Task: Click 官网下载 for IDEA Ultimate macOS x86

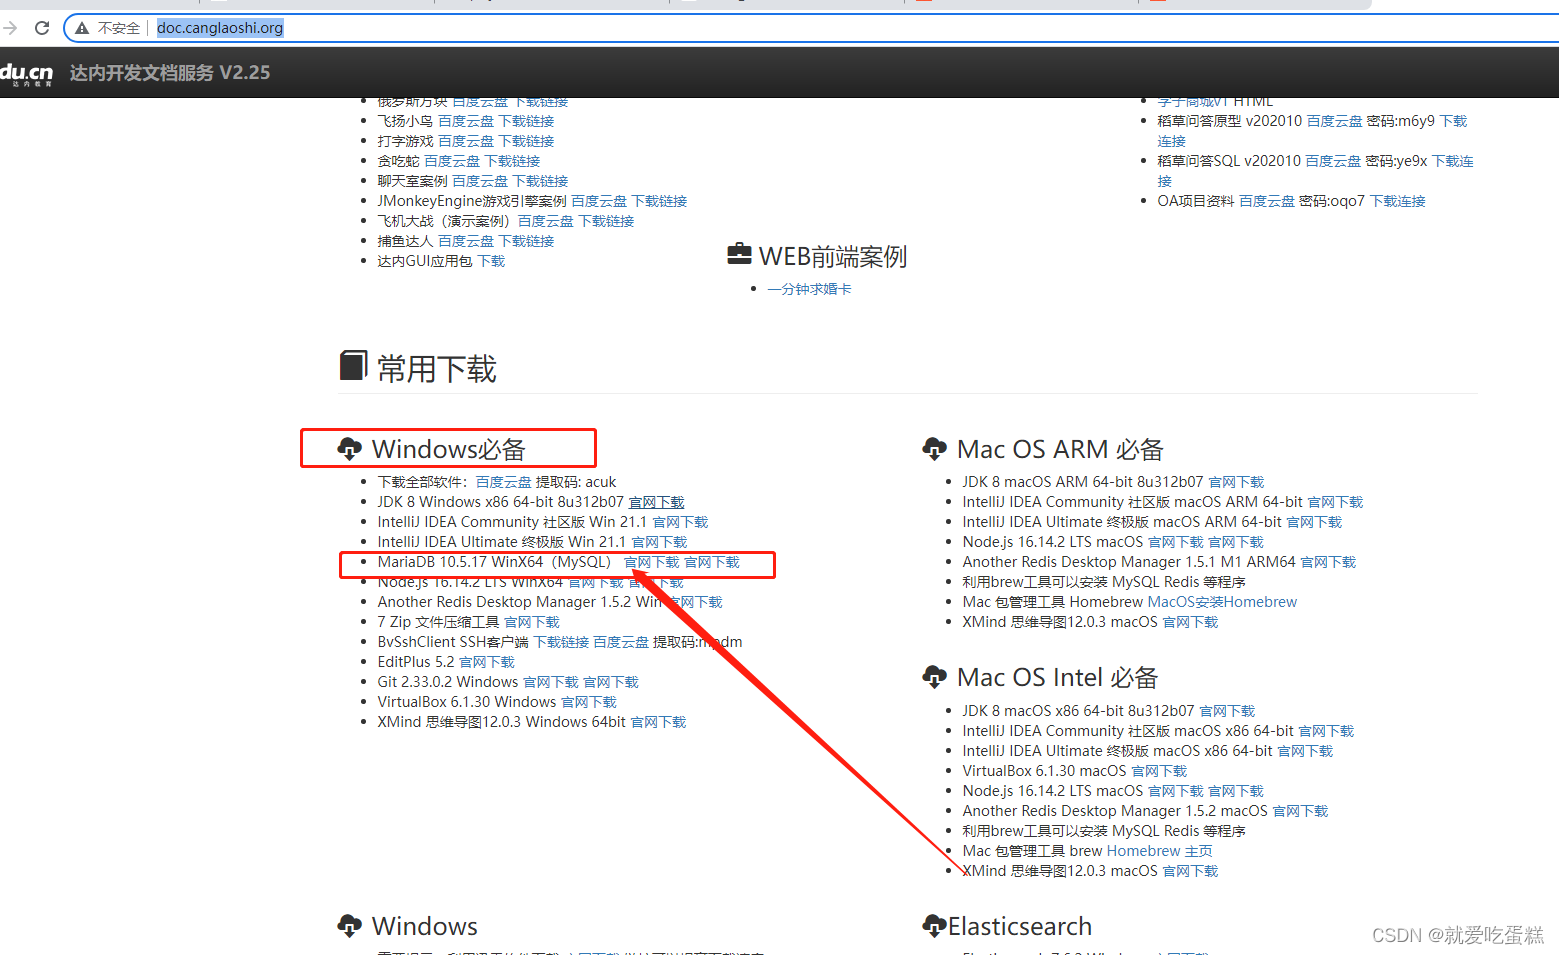Action: point(1305,751)
